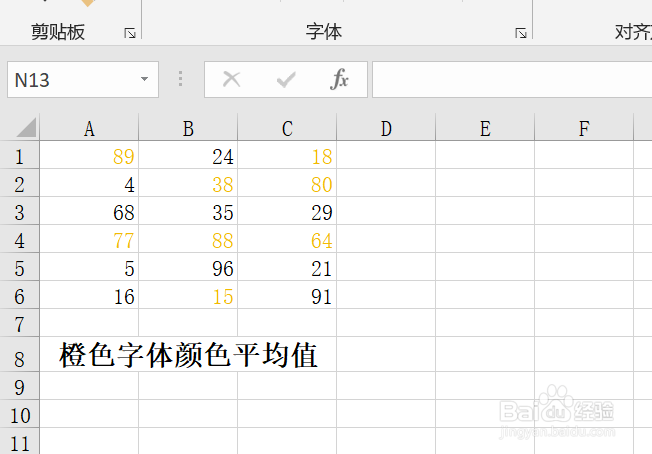Select cell containing 24
The image size is (652, 454).
coord(188,155)
